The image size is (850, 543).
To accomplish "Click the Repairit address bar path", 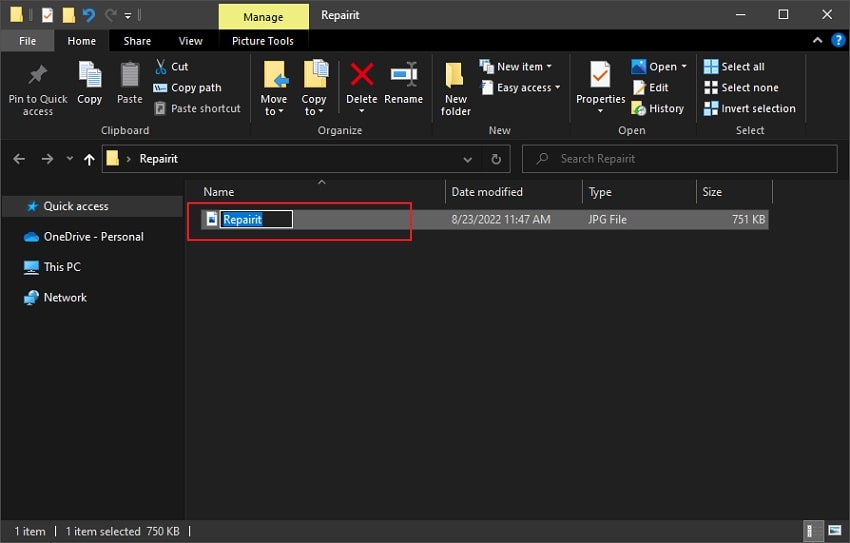I will (158, 159).
